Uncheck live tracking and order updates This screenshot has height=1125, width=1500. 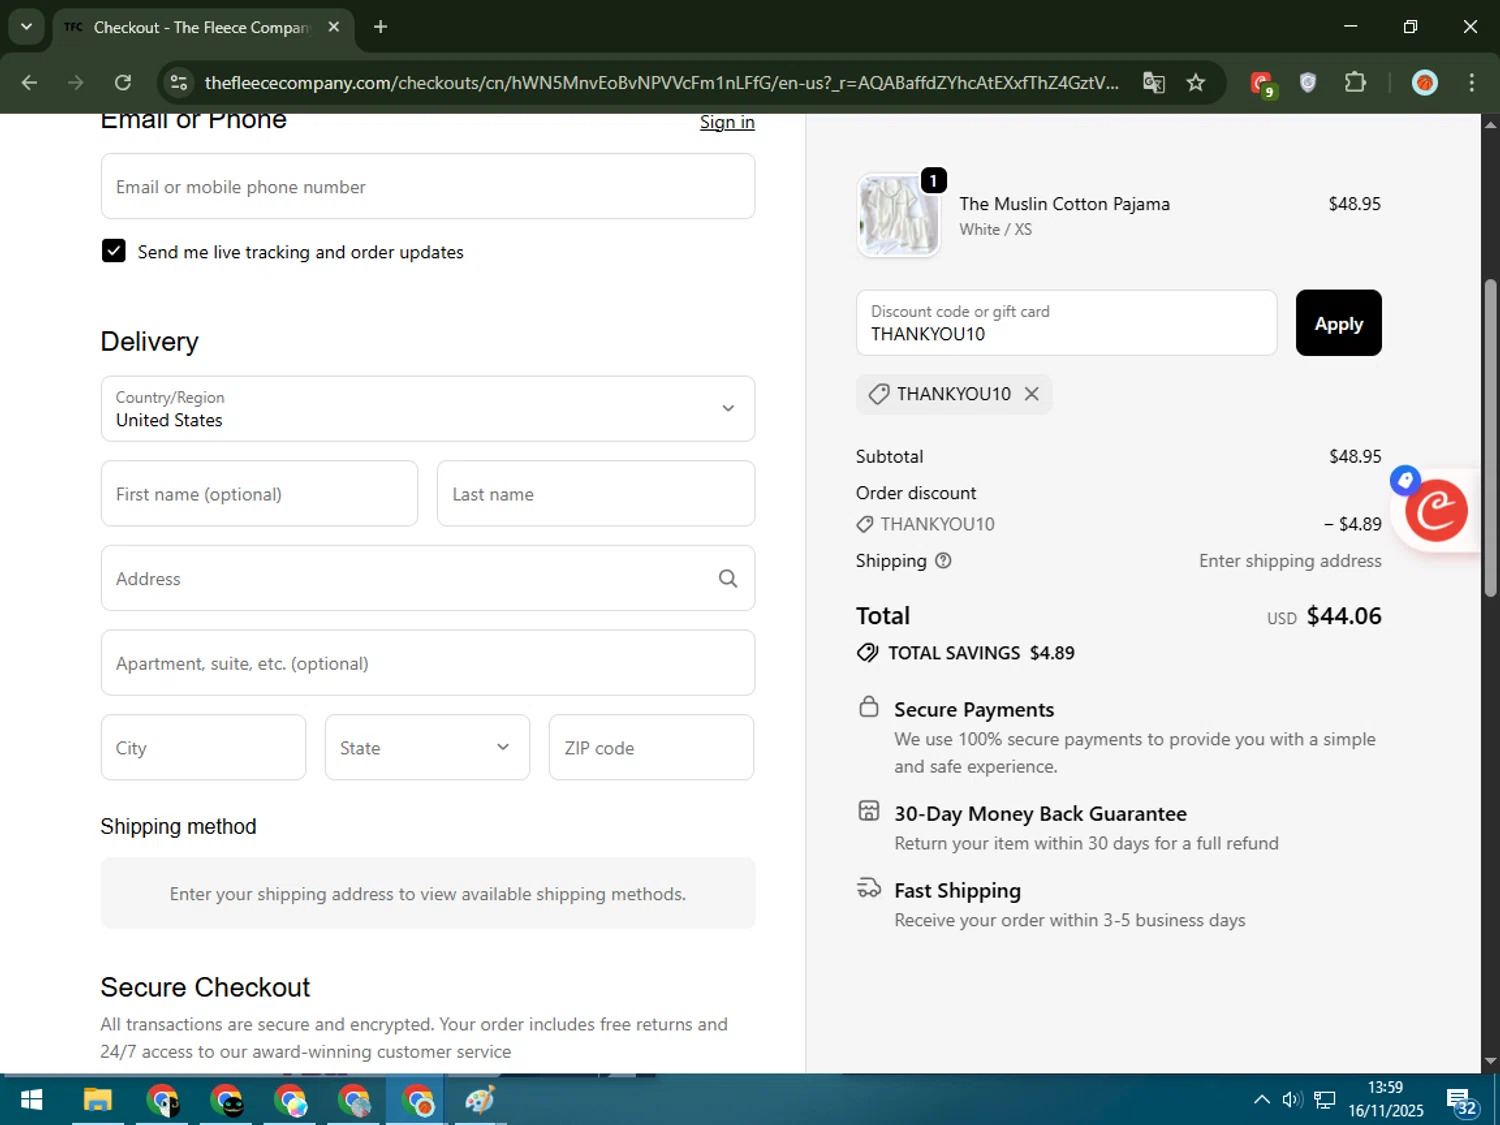pyautogui.click(x=114, y=251)
